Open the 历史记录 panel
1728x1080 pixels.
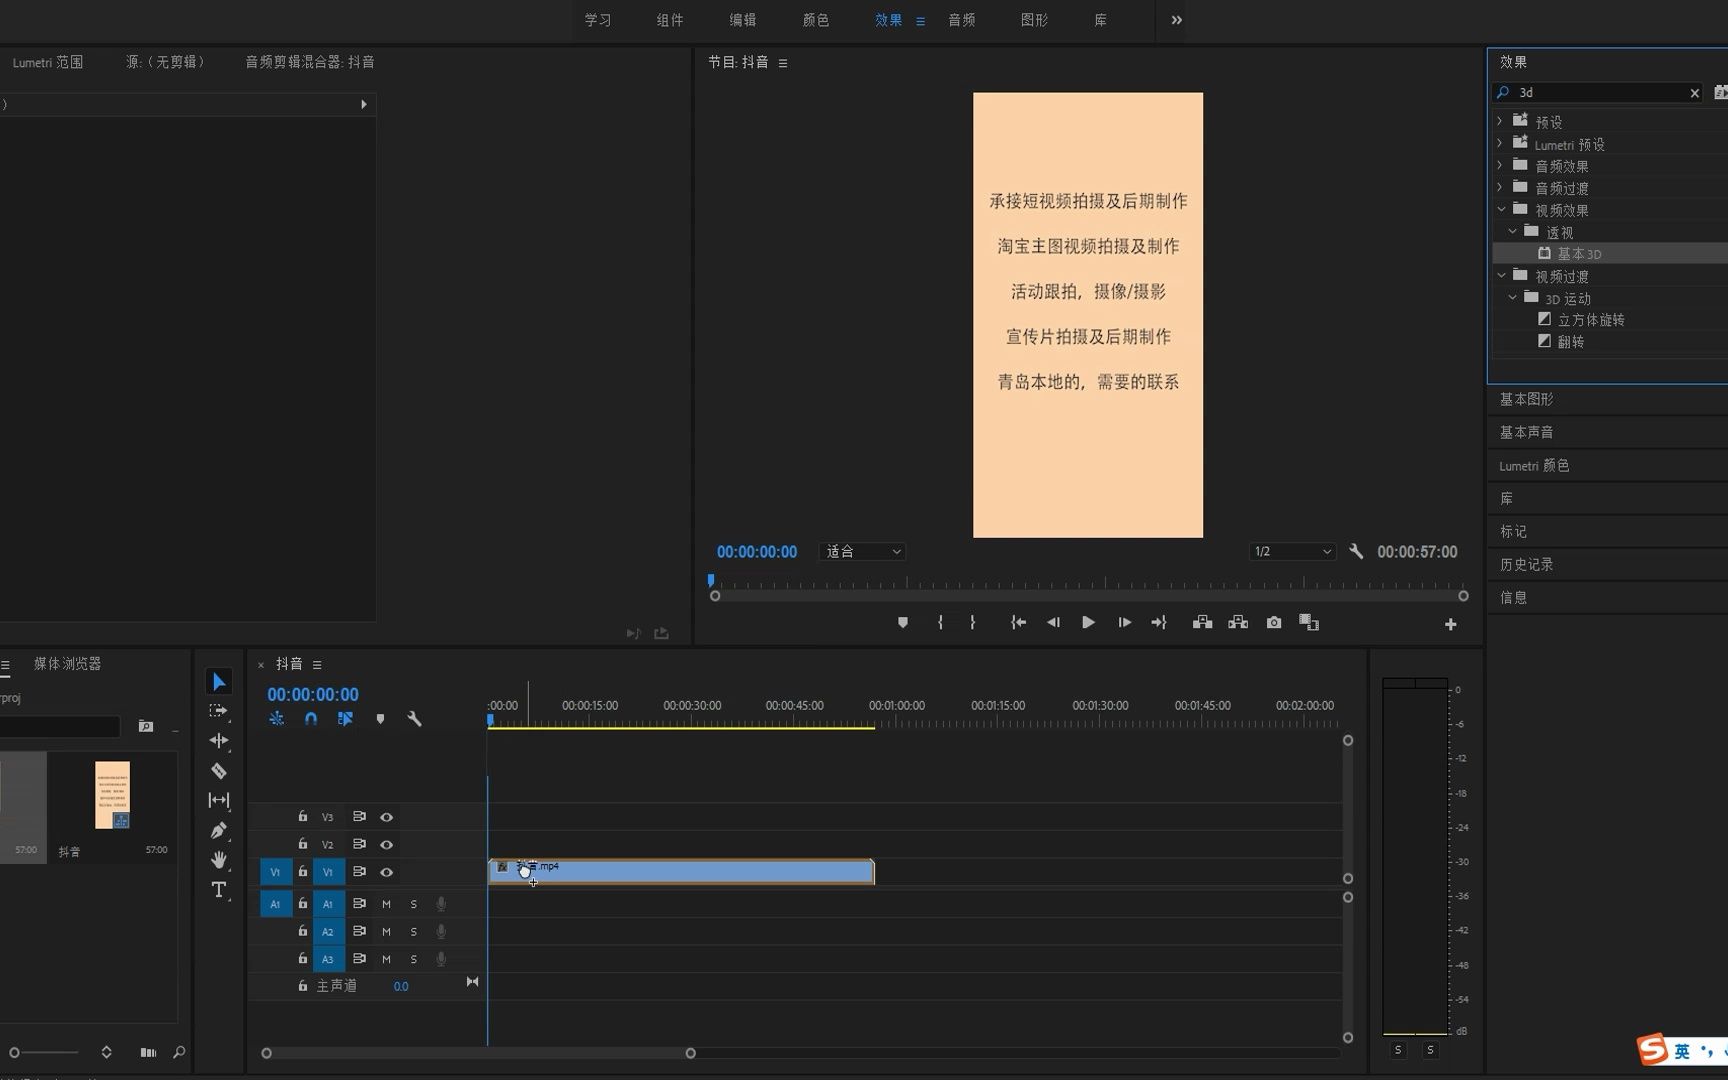(1526, 565)
